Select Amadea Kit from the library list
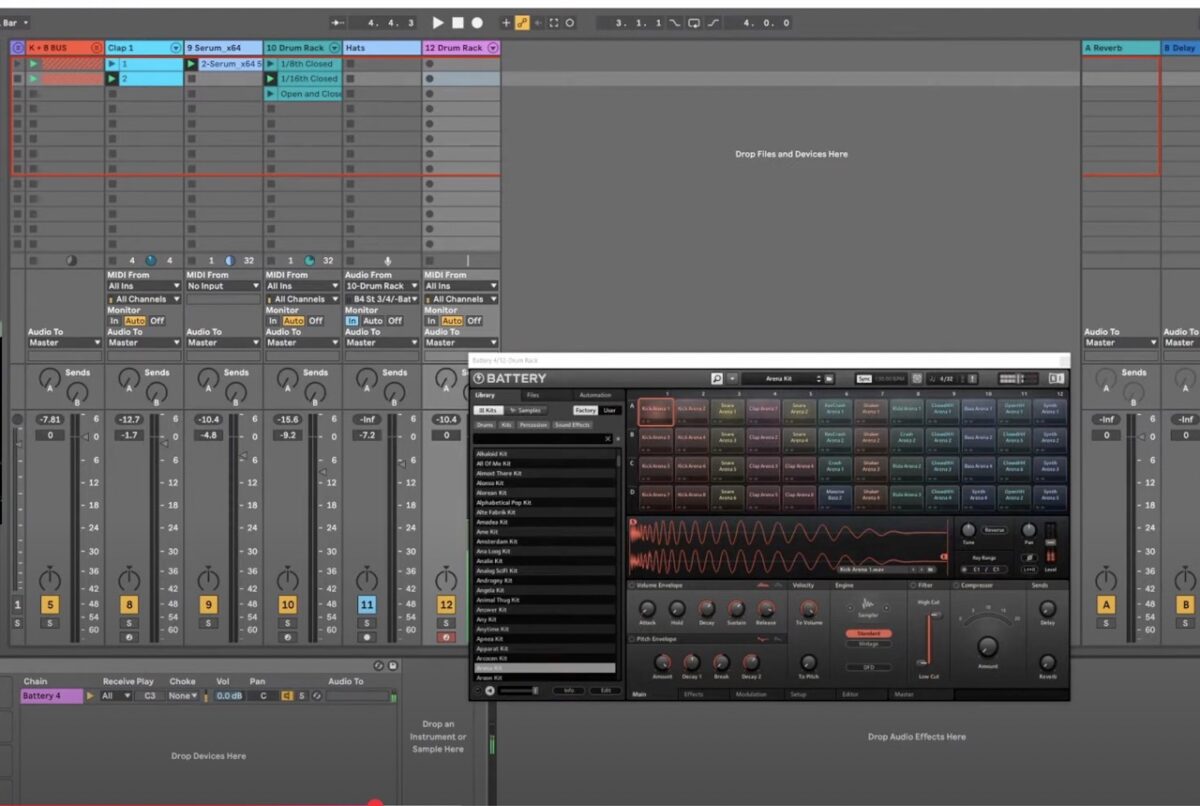The height and width of the screenshot is (806, 1200). (x=490, y=522)
